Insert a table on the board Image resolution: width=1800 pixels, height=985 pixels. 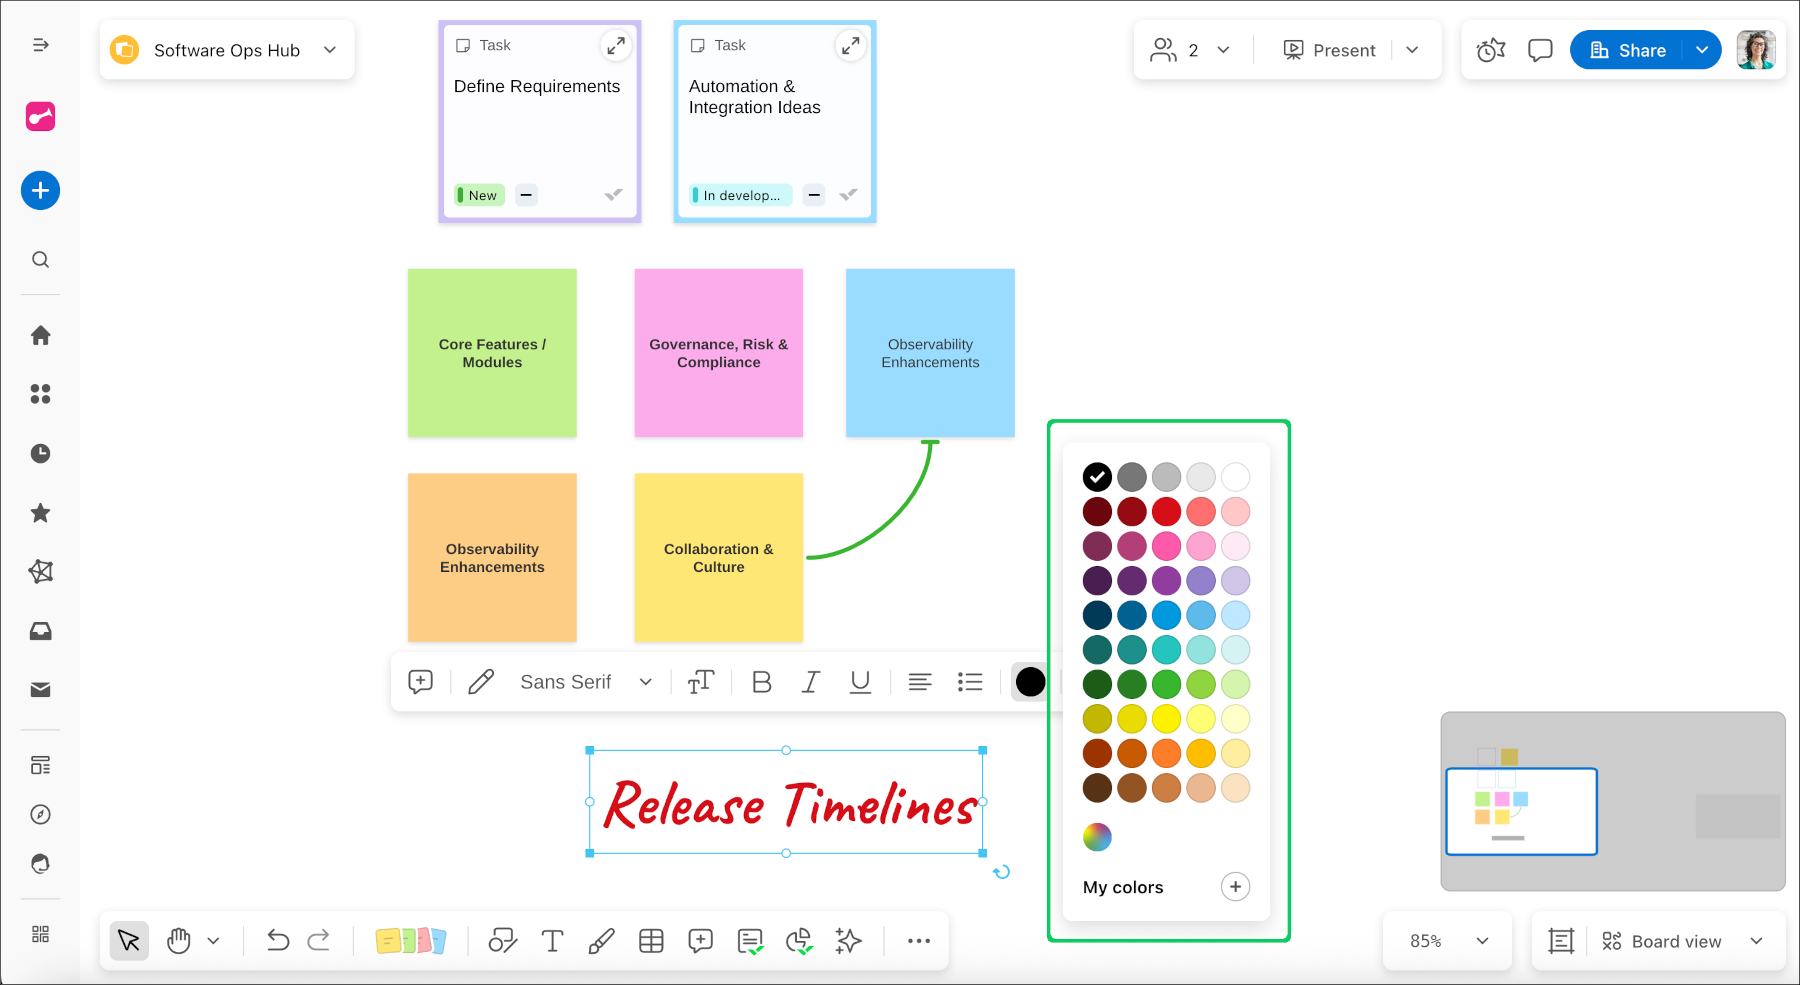click(651, 940)
